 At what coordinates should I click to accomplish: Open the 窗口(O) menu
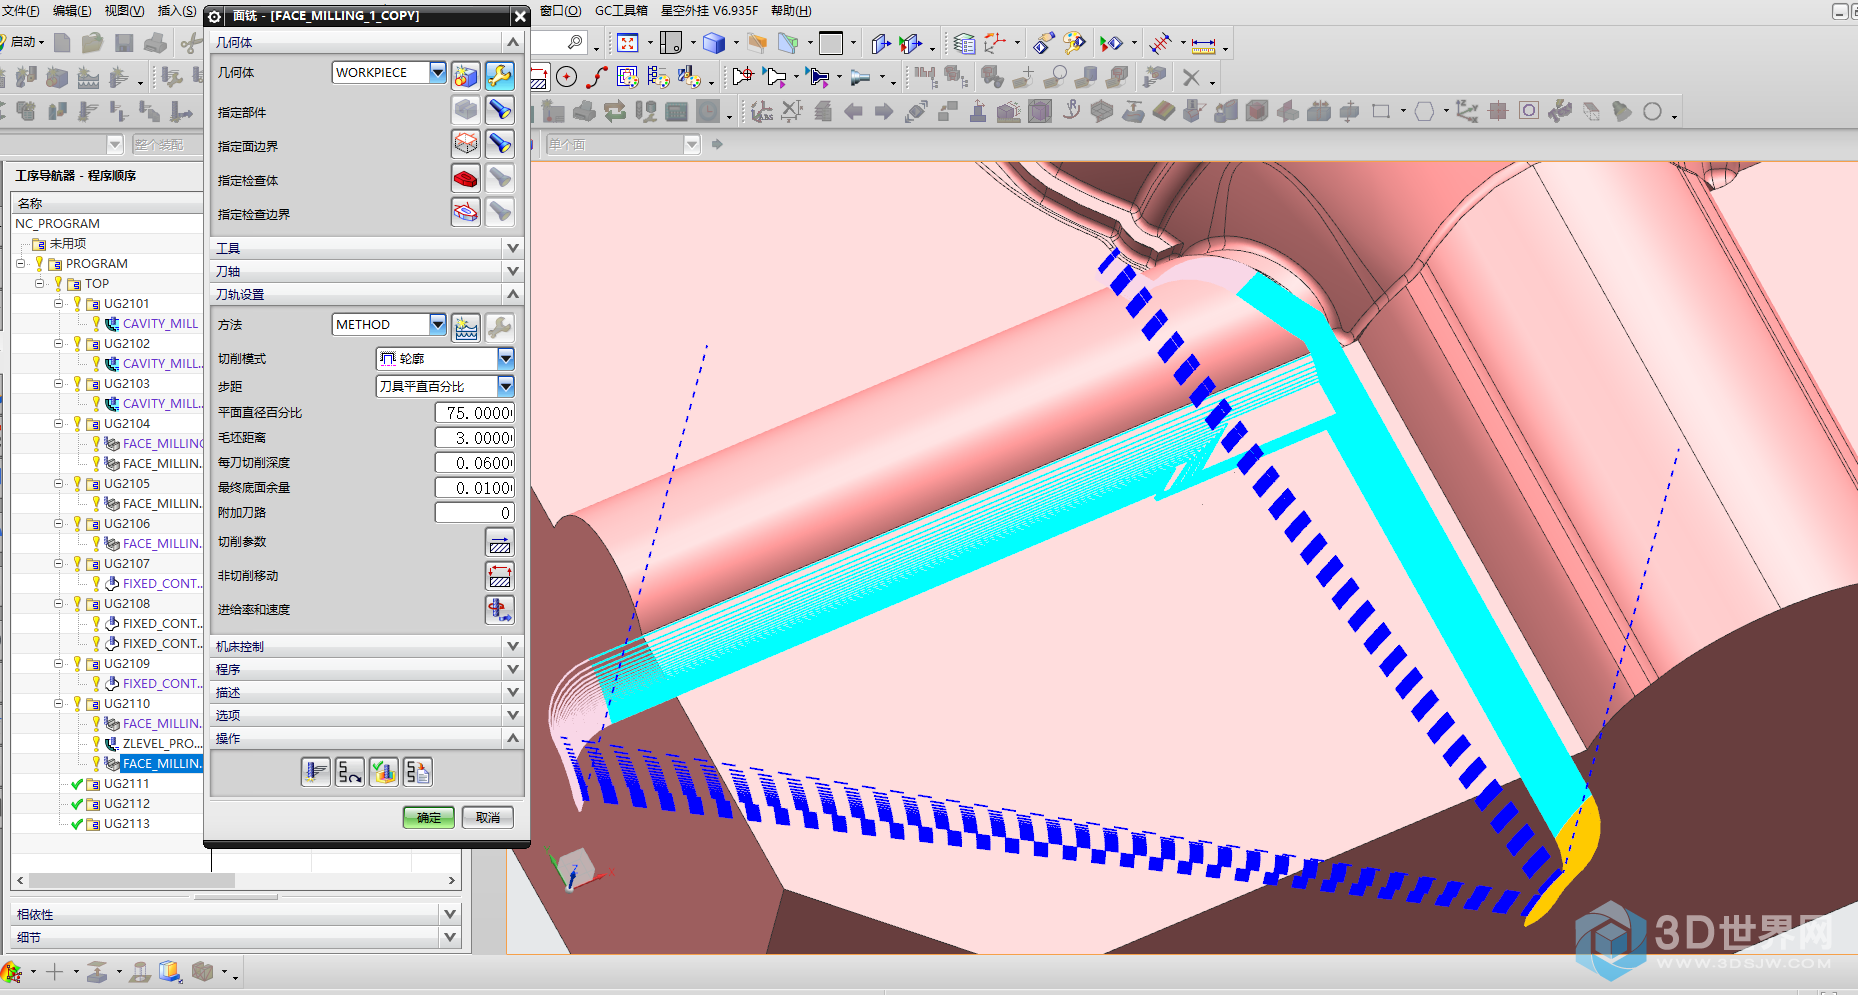(560, 11)
